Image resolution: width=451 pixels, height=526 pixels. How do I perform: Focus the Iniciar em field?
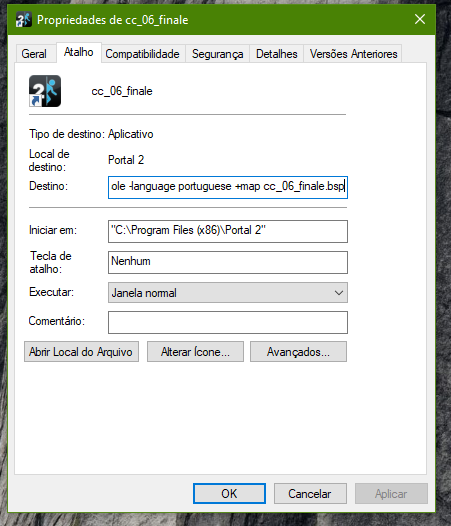228,231
